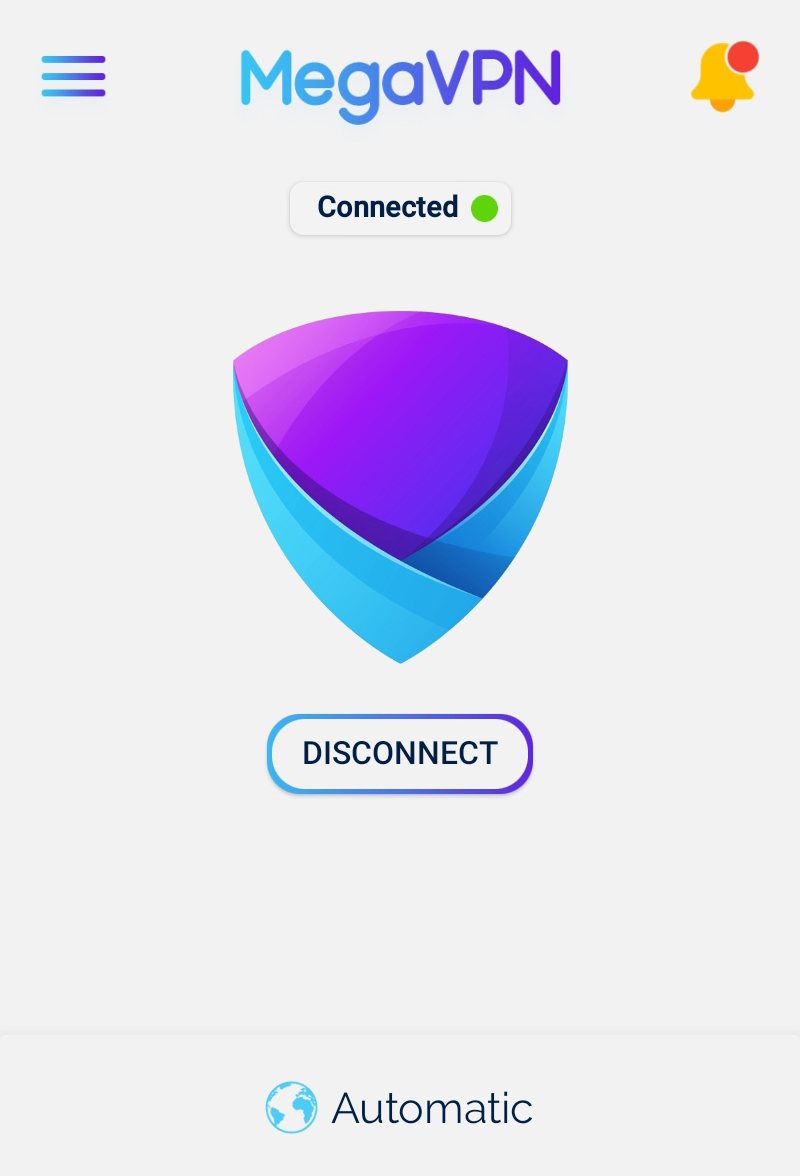Select the Automatic location label
This screenshot has height=1176, width=800.
tap(432, 1108)
